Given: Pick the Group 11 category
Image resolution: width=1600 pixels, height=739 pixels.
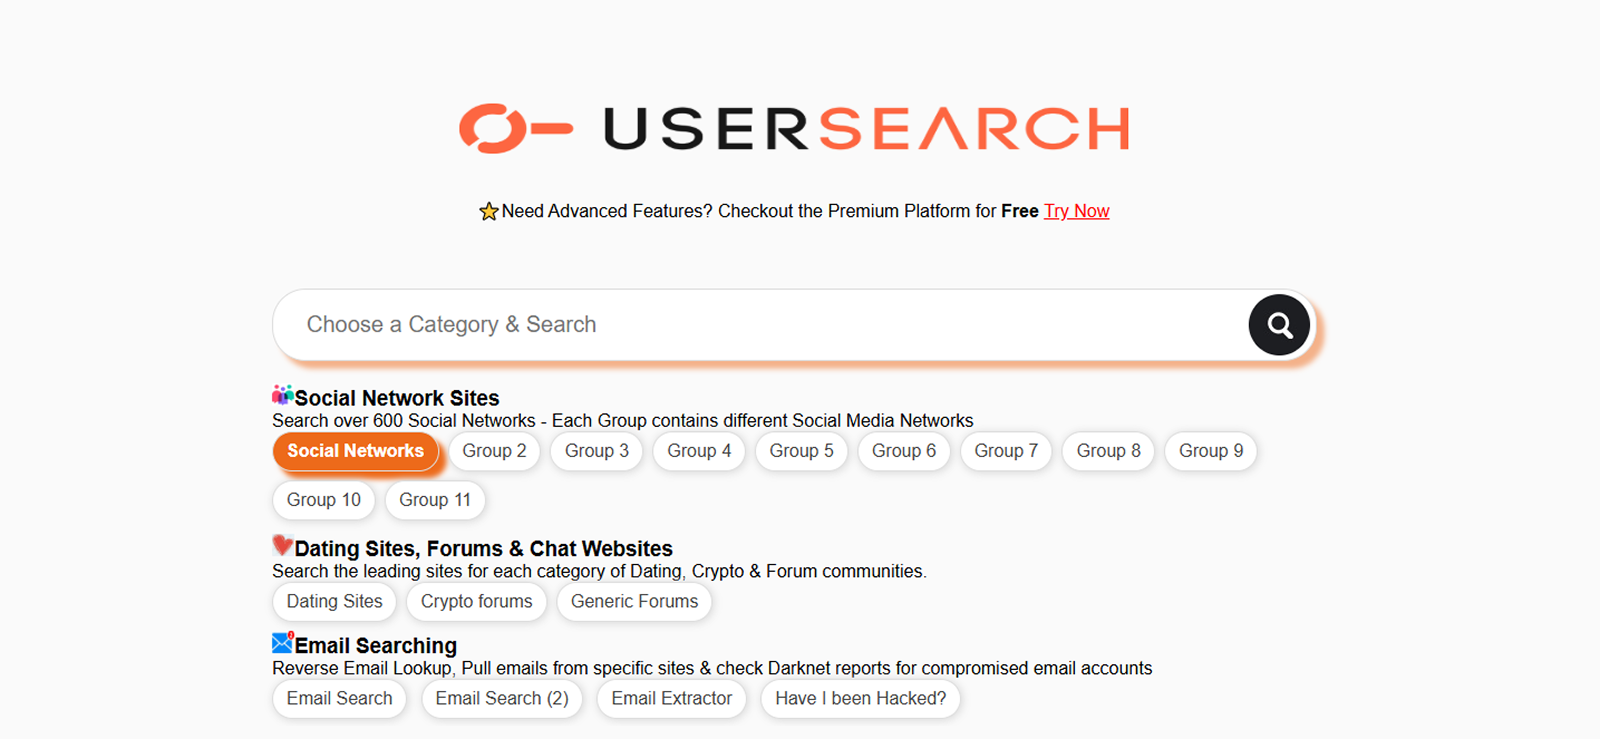Looking at the screenshot, I should 434,500.
